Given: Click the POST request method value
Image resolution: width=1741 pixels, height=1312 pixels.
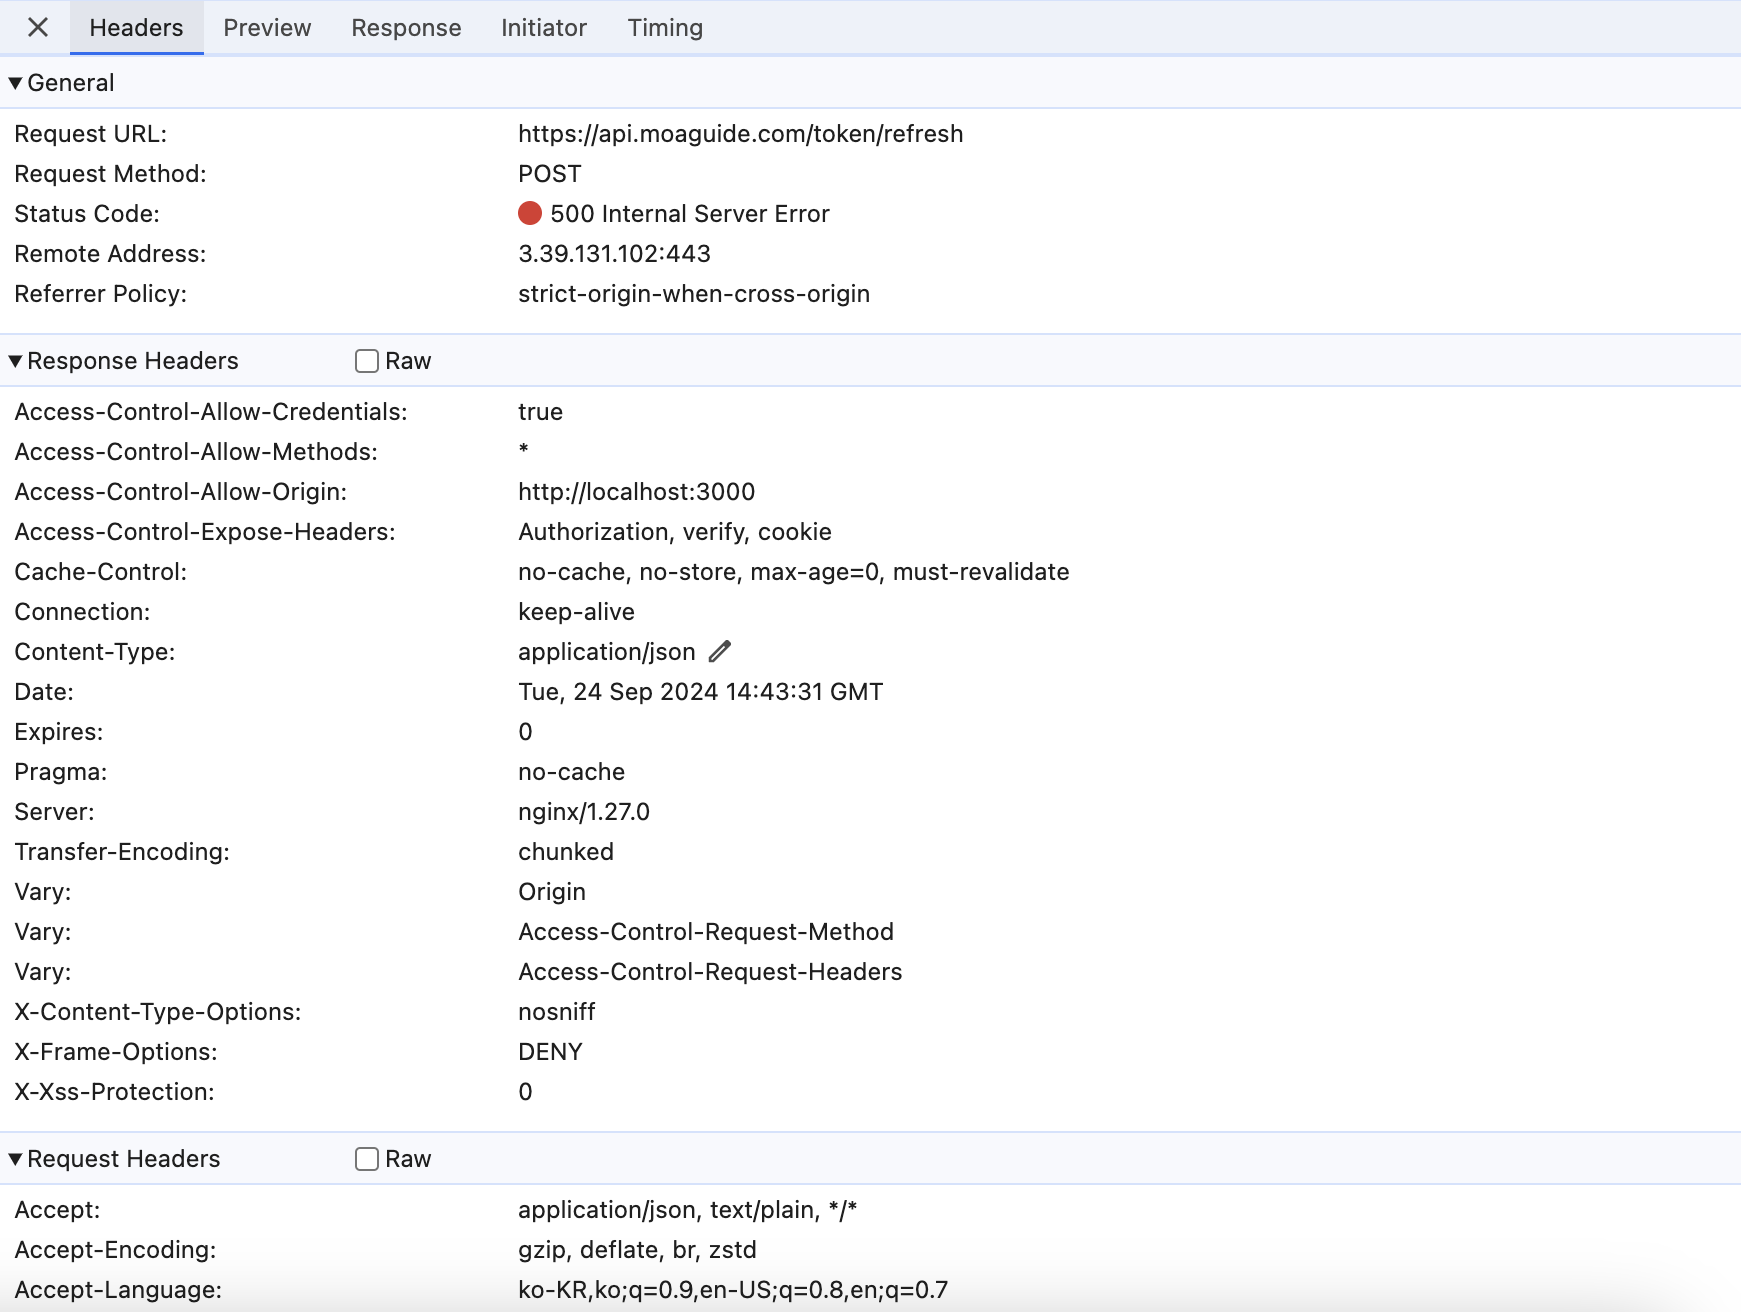Looking at the screenshot, I should (x=549, y=174).
